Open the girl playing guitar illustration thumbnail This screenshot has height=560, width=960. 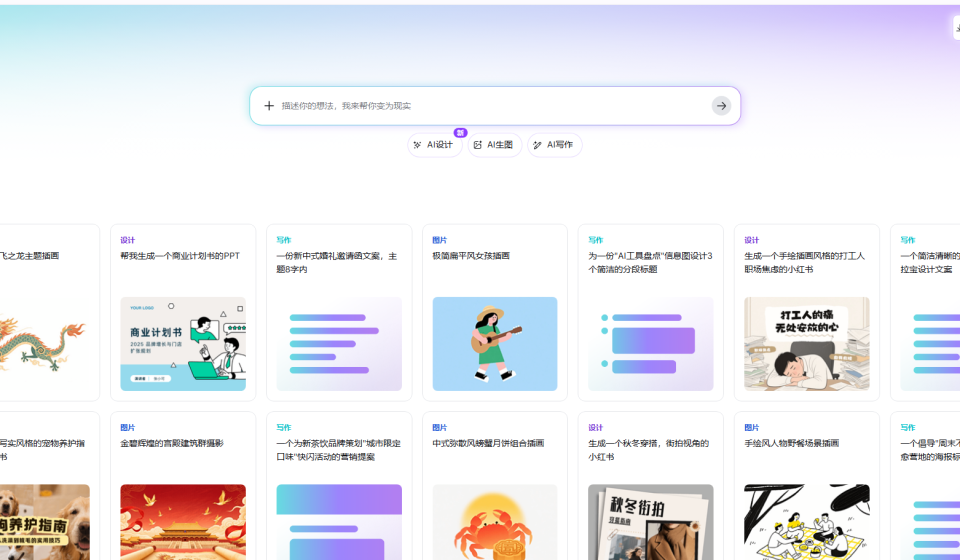pyautogui.click(x=495, y=344)
